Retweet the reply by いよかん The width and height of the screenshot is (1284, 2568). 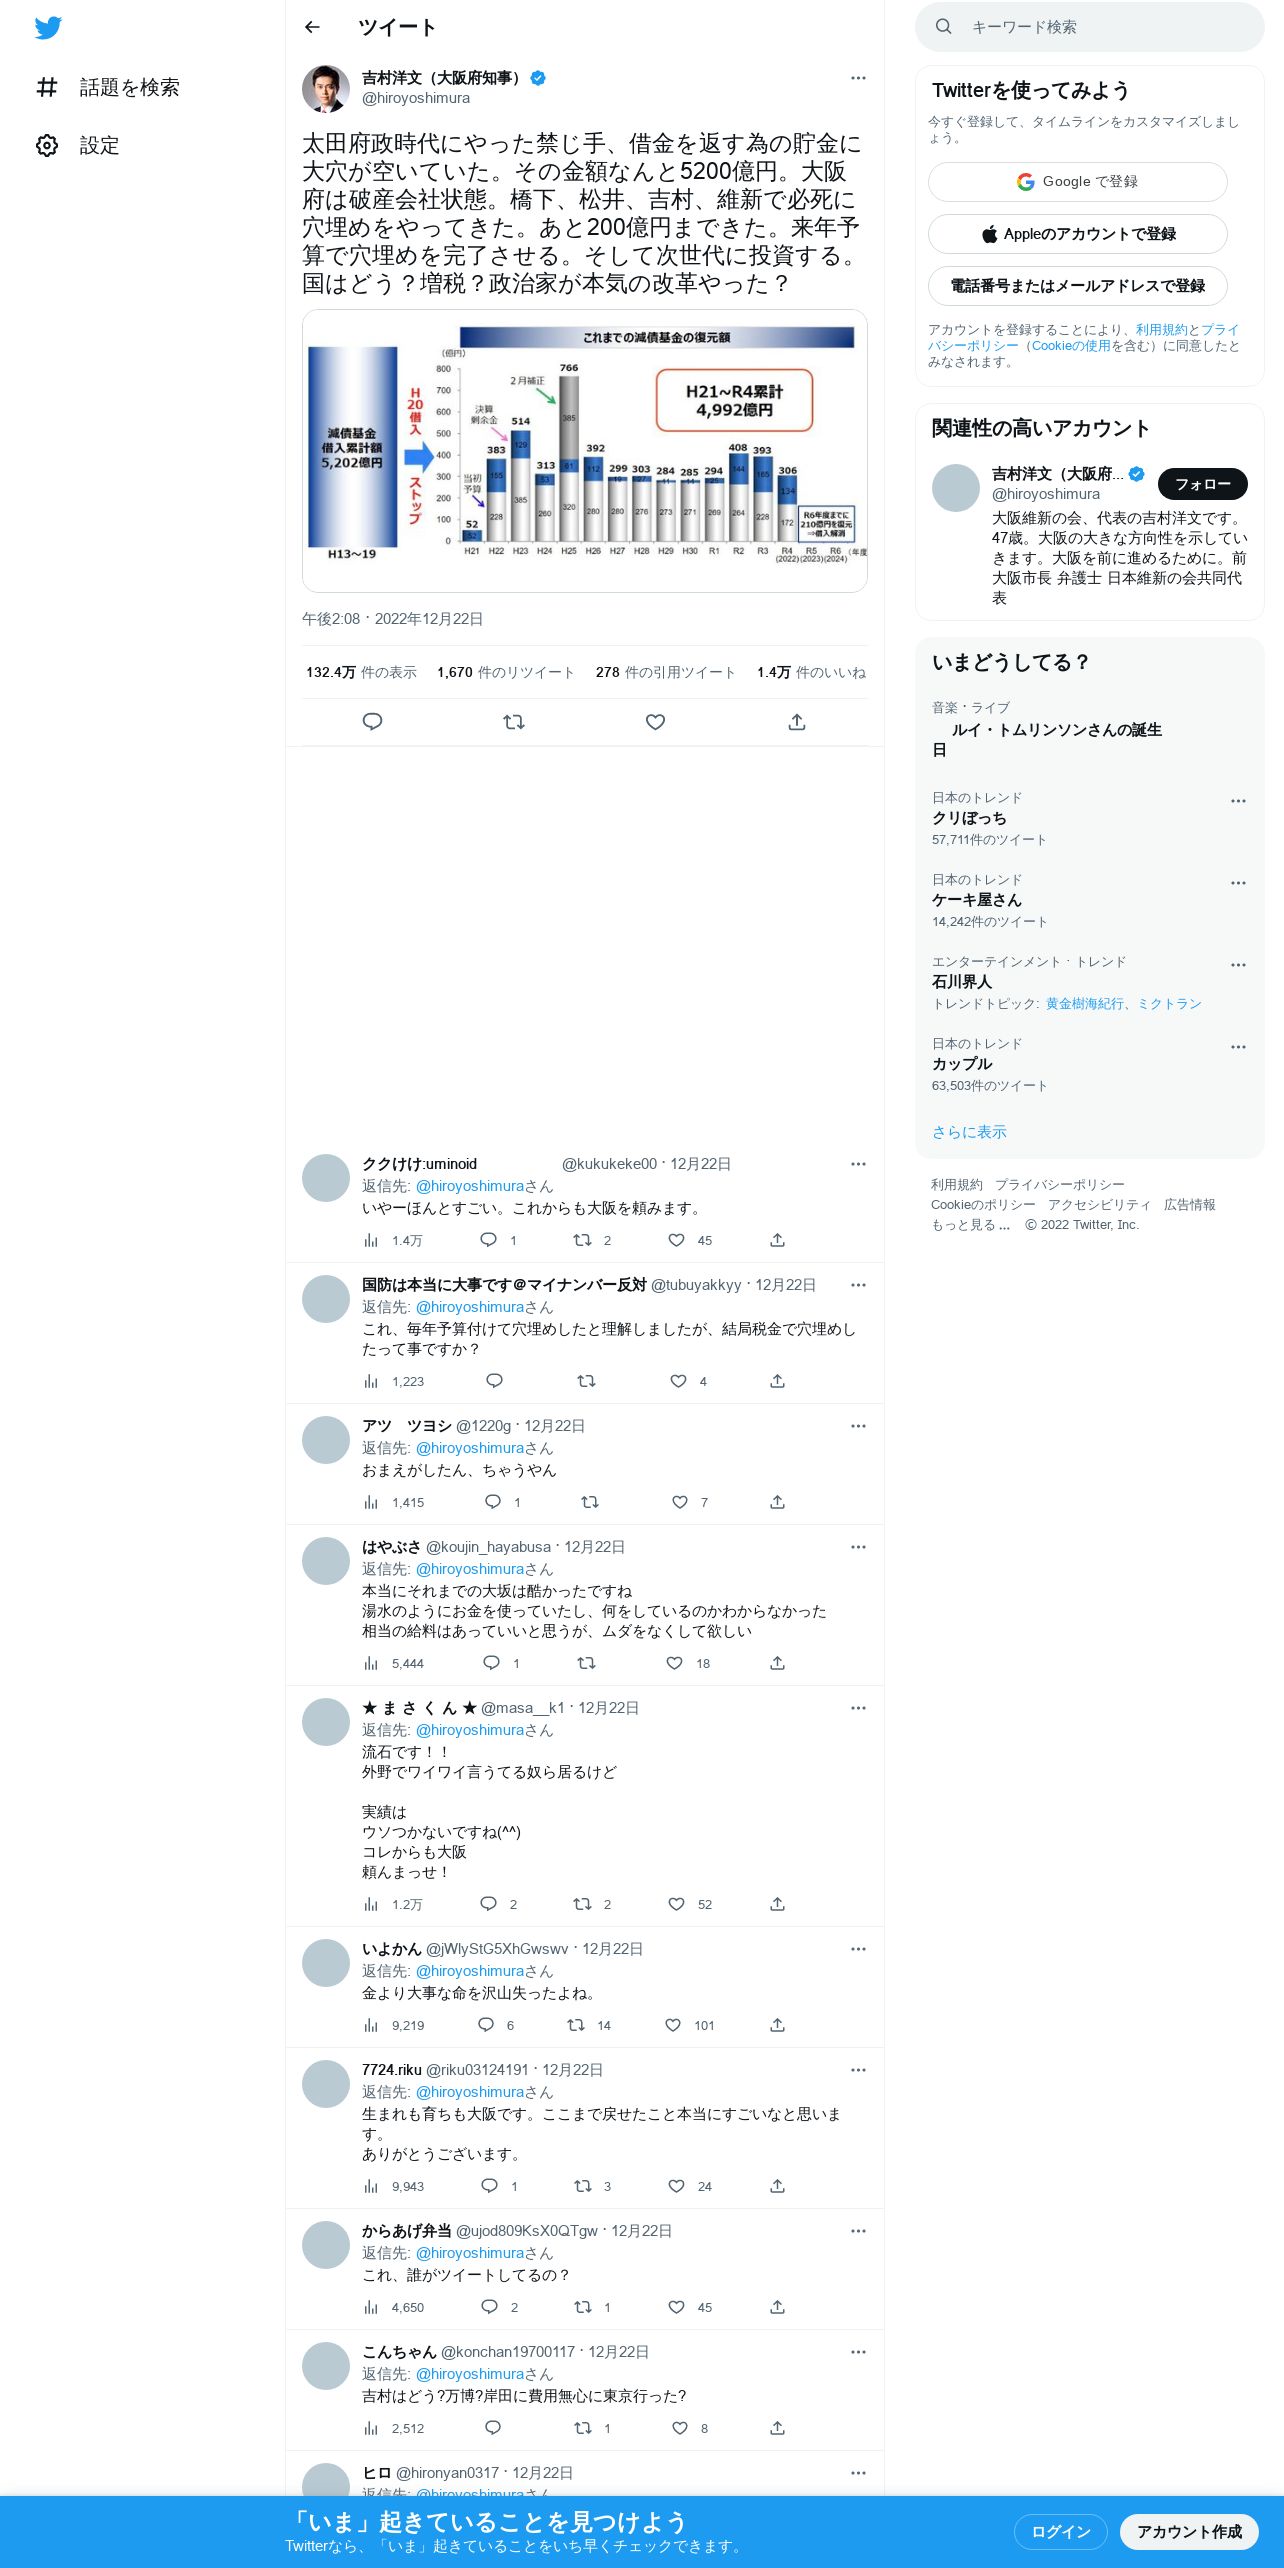pyautogui.click(x=576, y=2025)
